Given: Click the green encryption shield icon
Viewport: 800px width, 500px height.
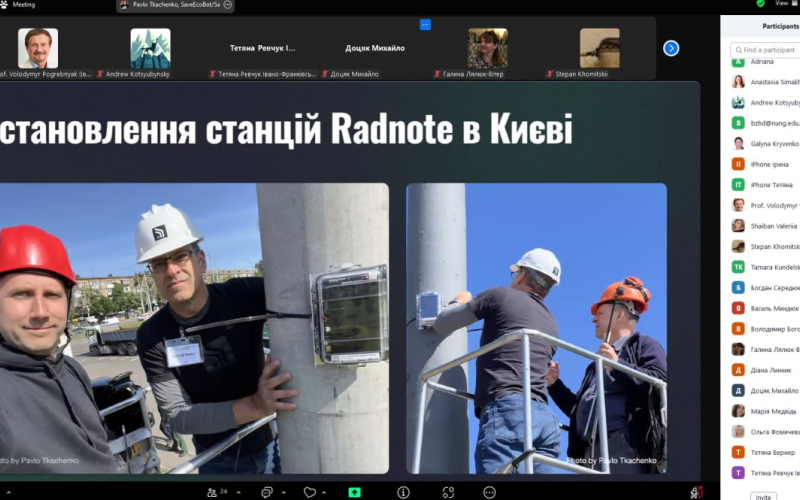Looking at the screenshot, I should click(760, 4).
